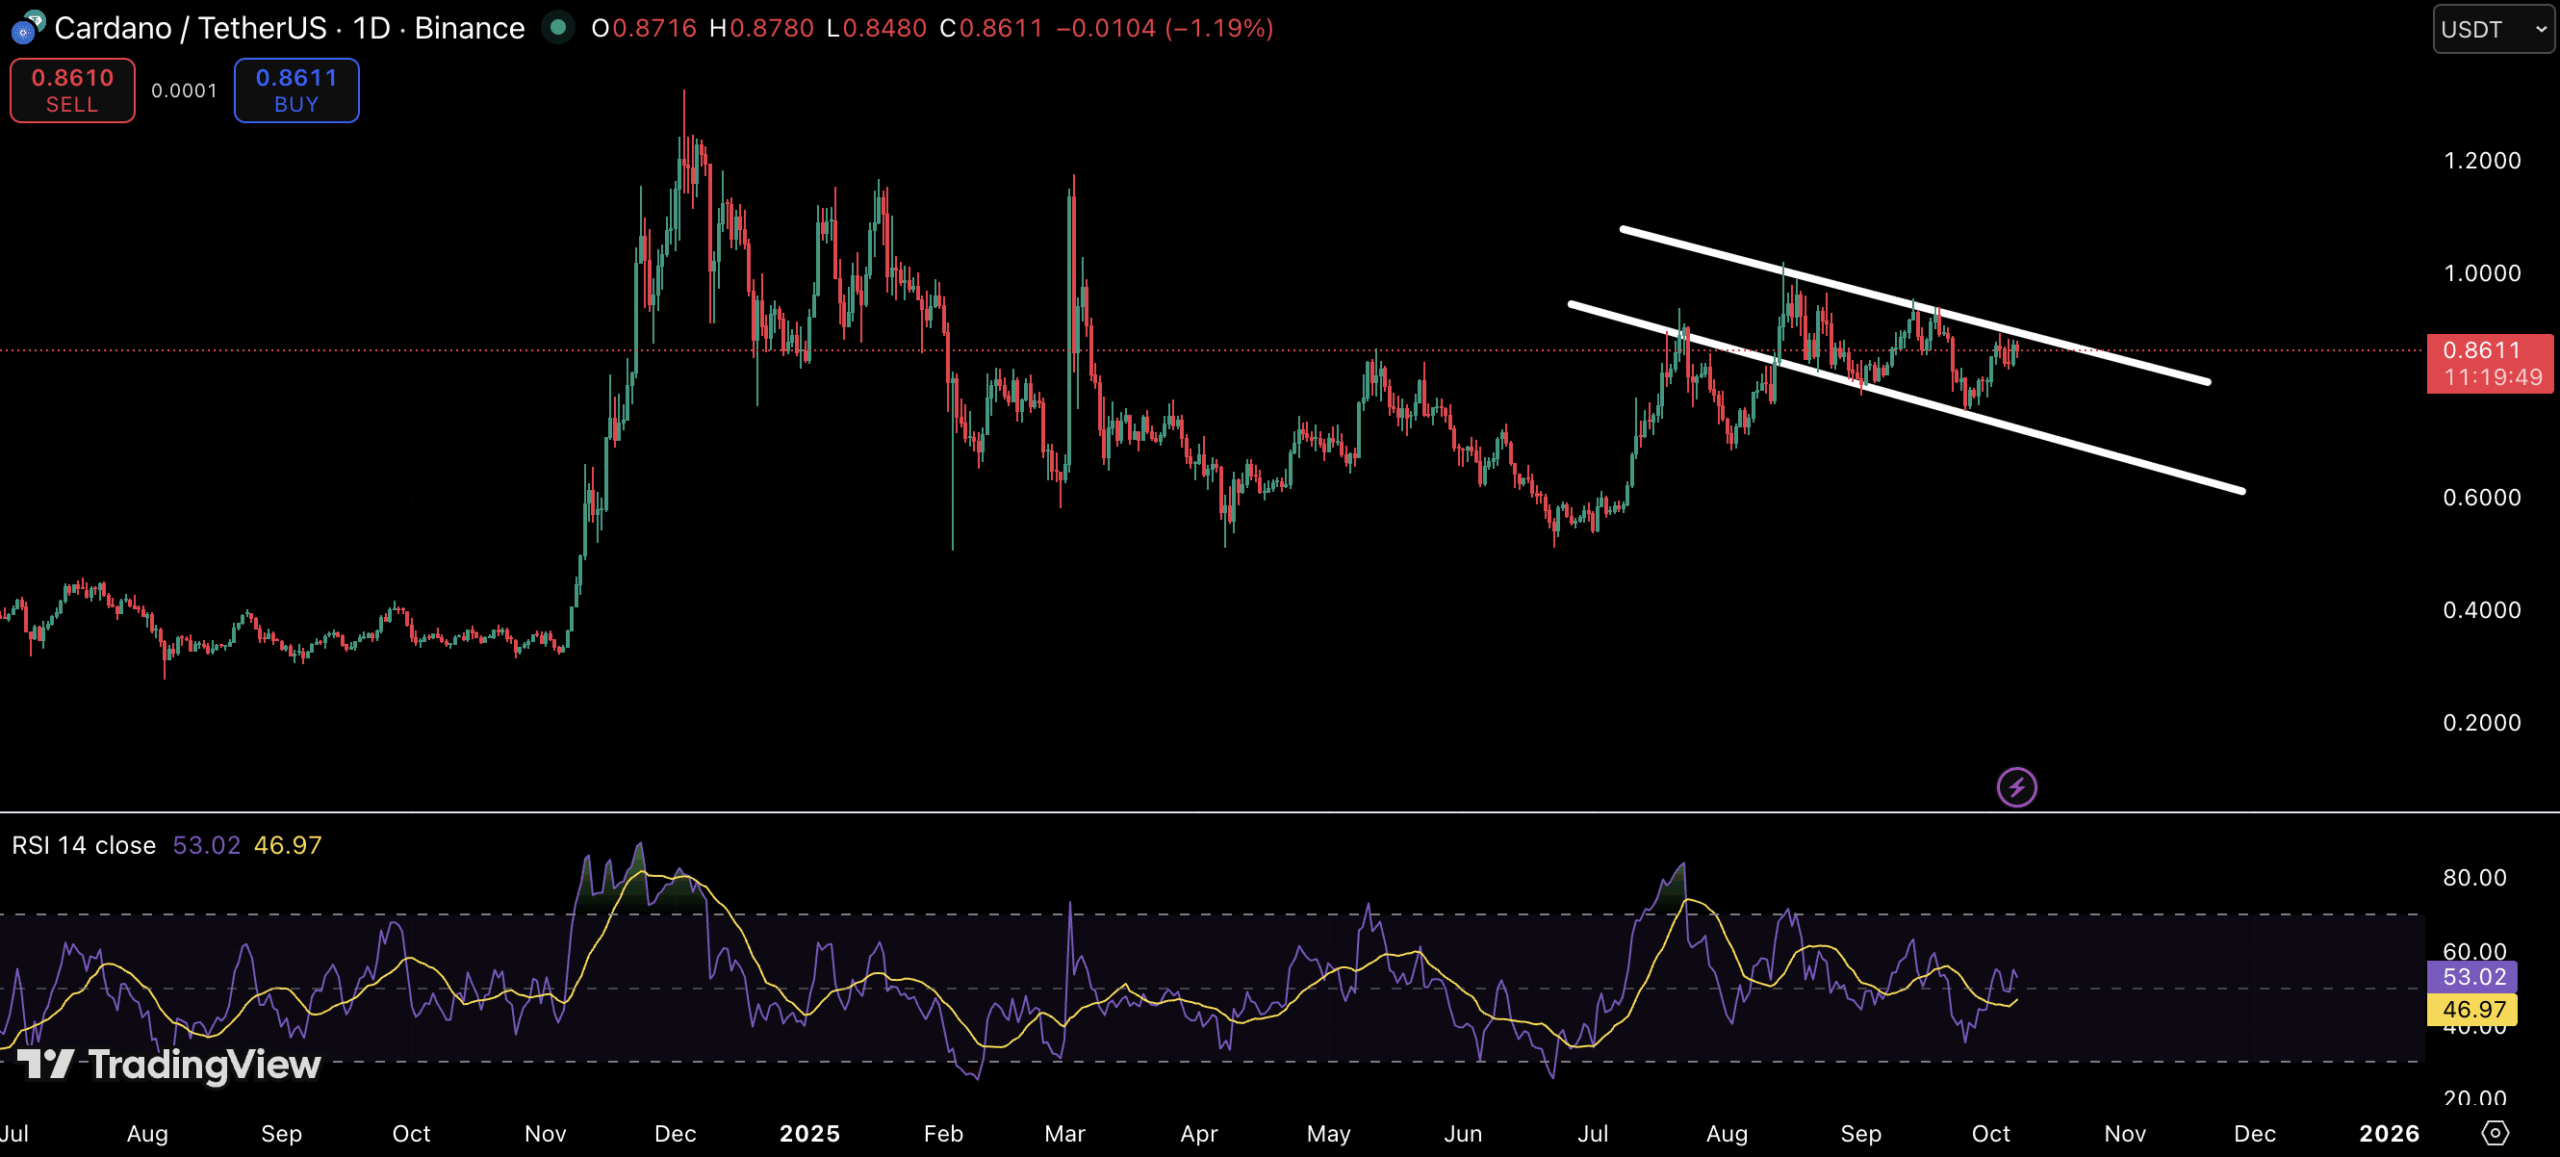Click the RSI 14 close indicator legend

(84, 845)
